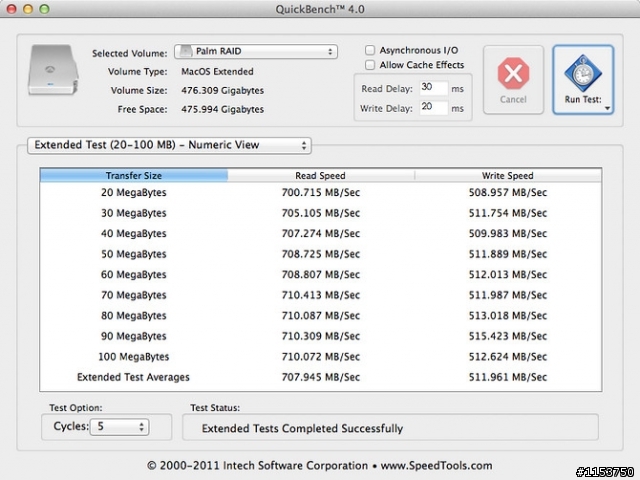Image resolution: width=640 pixels, height=480 pixels.
Task: Click the 475.994 Gigabytes free space value
Action: click(x=222, y=109)
